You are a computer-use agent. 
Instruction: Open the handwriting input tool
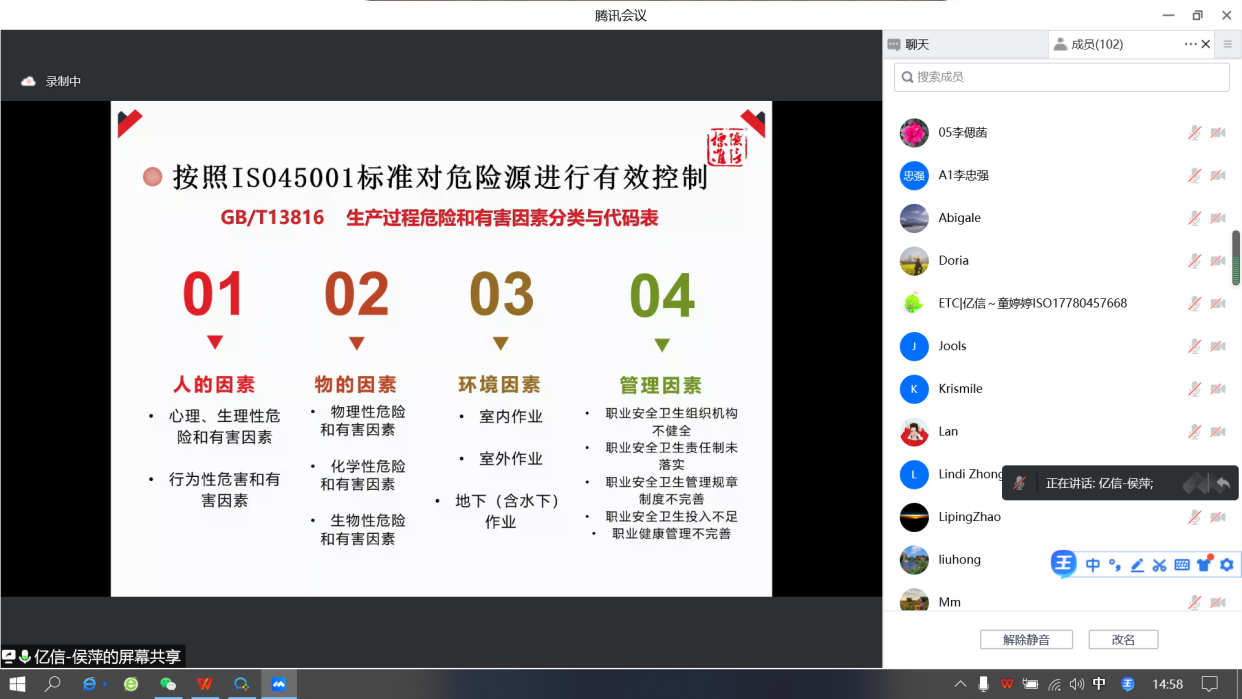[1137, 565]
